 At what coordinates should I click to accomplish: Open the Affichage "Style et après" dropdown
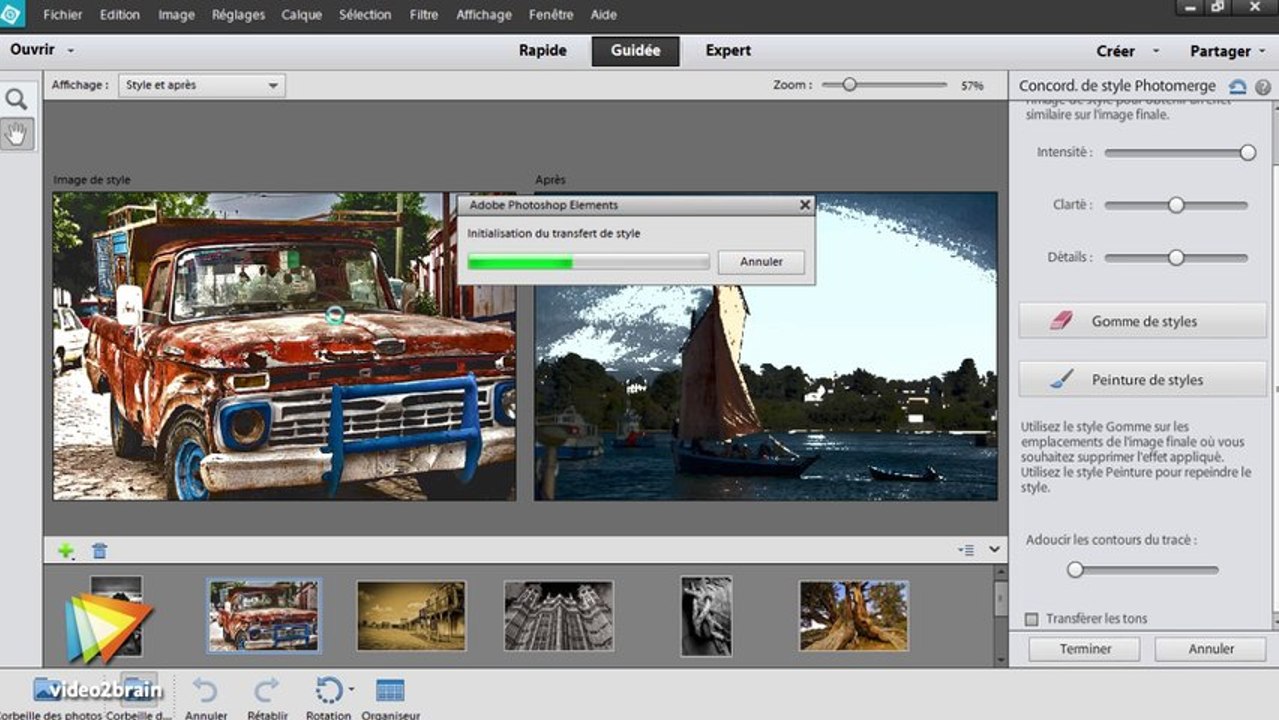click(202, 86)
